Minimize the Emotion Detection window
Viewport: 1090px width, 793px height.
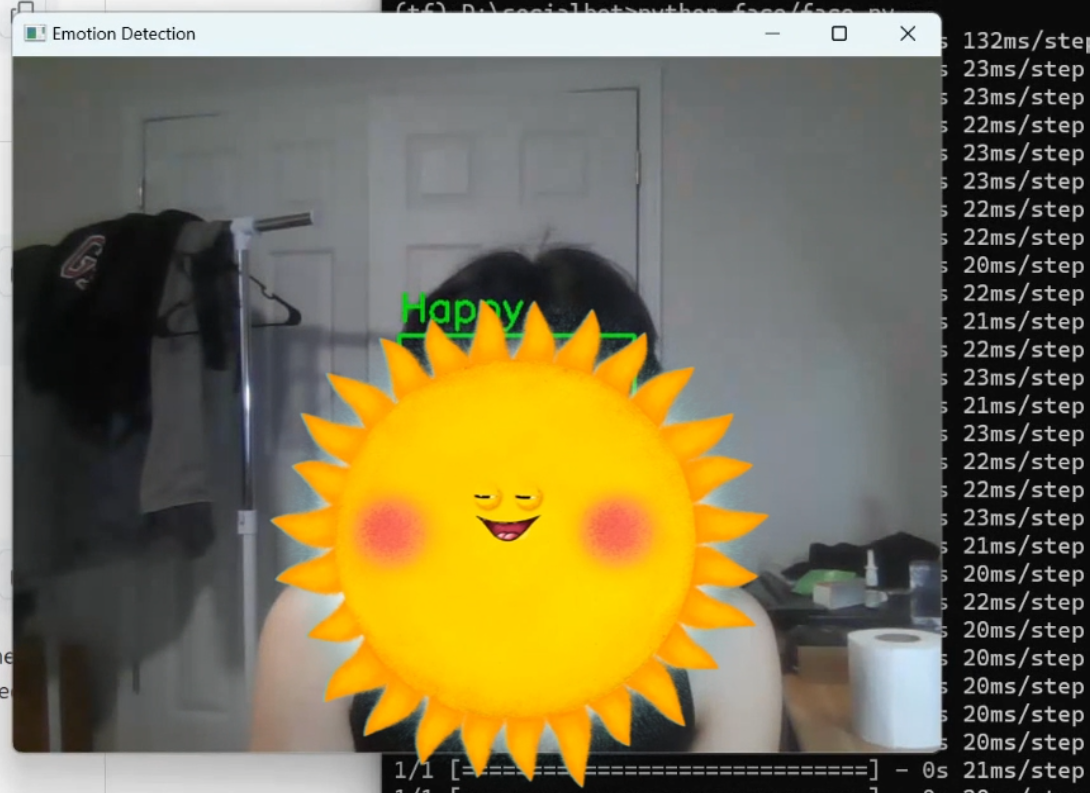tap(772, 34)
